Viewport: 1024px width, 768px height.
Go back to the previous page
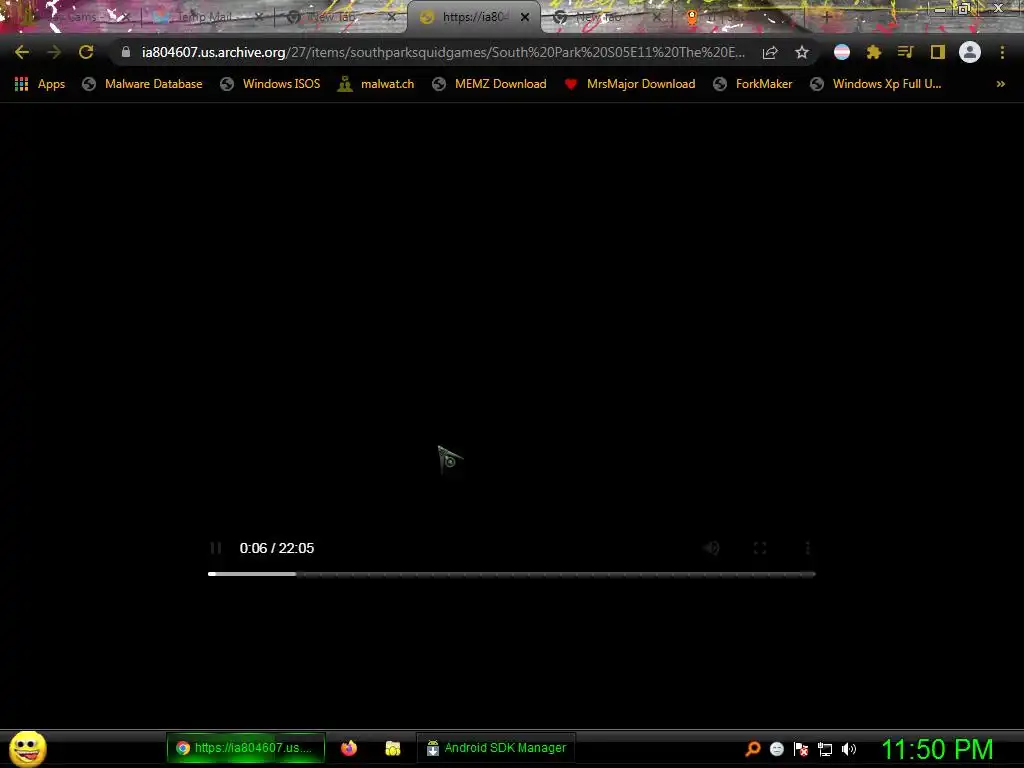[x=22, y=52]
